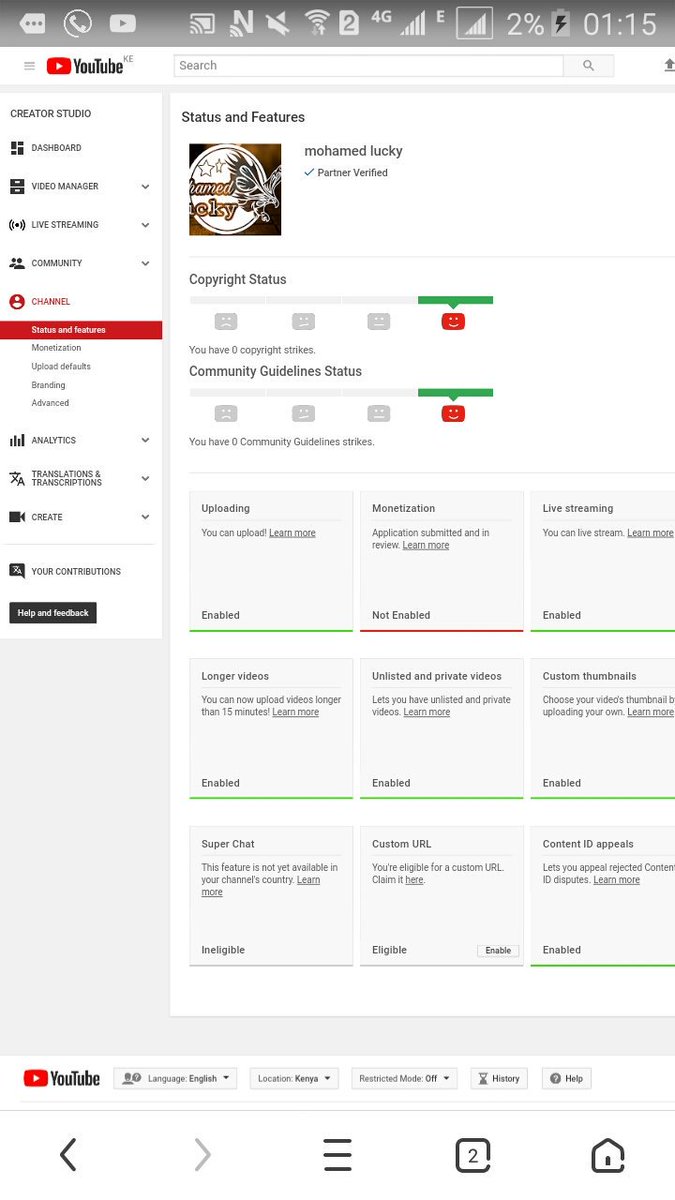The height and width of the screenshot is (1200, 675).
Task: Tap the YouTube notification icon in status bar
Action: click(123, 22)
